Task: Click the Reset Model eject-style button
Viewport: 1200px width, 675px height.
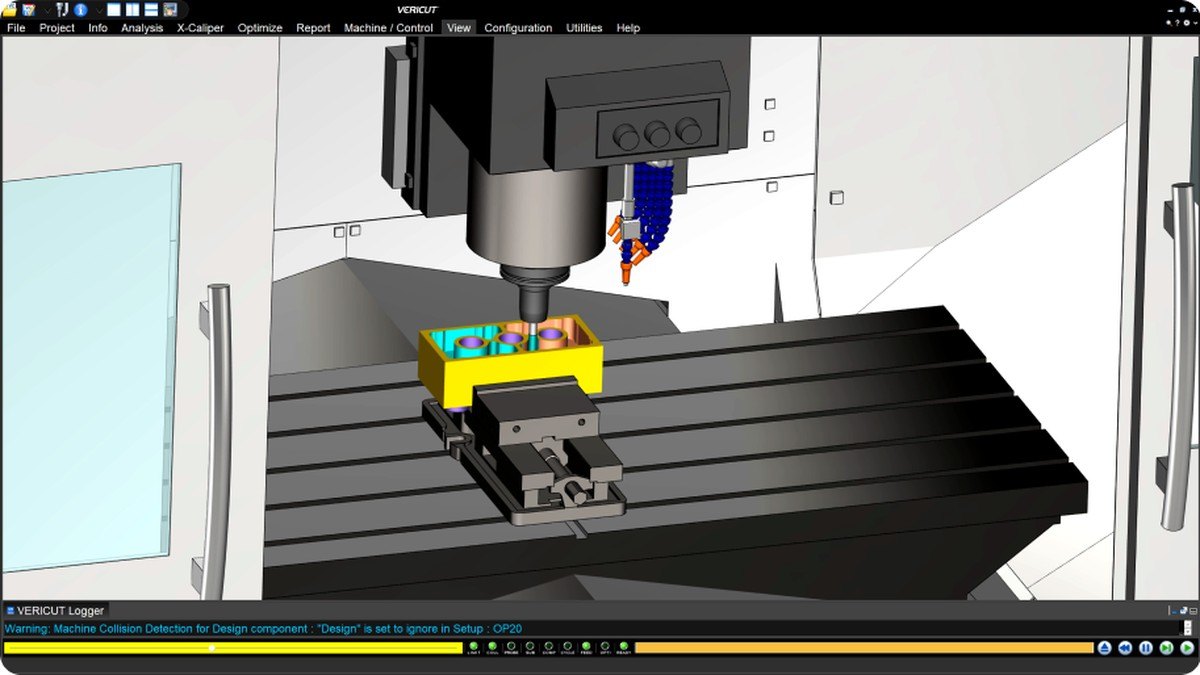Action: [x=1104, y=648]
